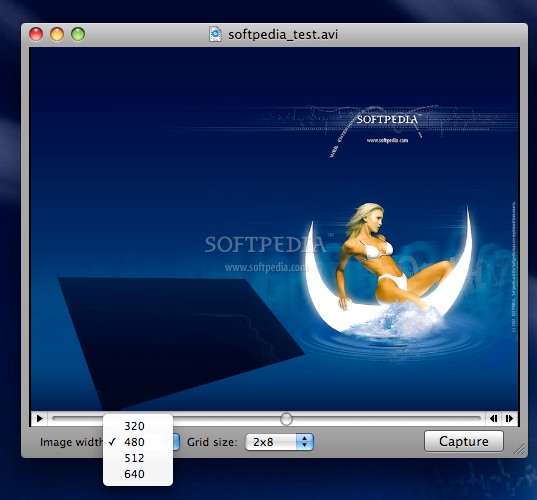Choose 512 from image width menu
This screenshot has height=500, width=537.
(138, 458)
